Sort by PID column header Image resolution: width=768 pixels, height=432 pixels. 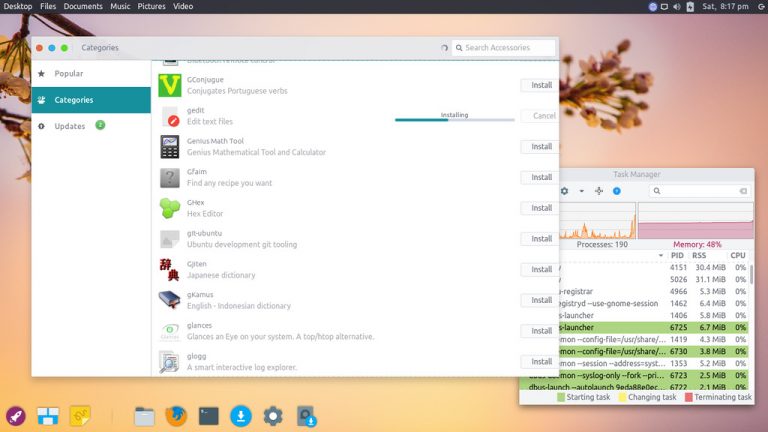[677, 256]
